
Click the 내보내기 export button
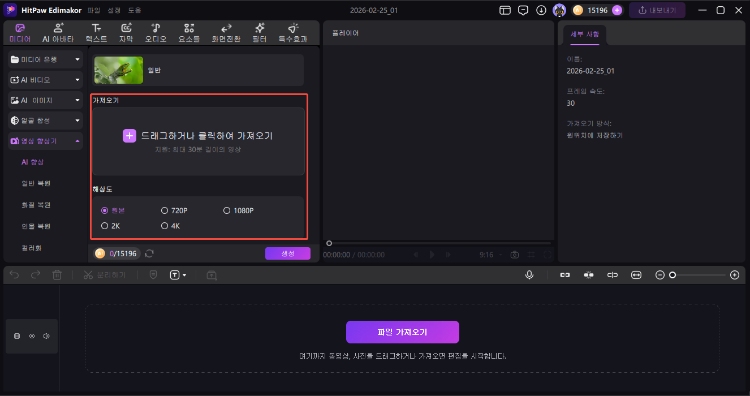(657, 10)
